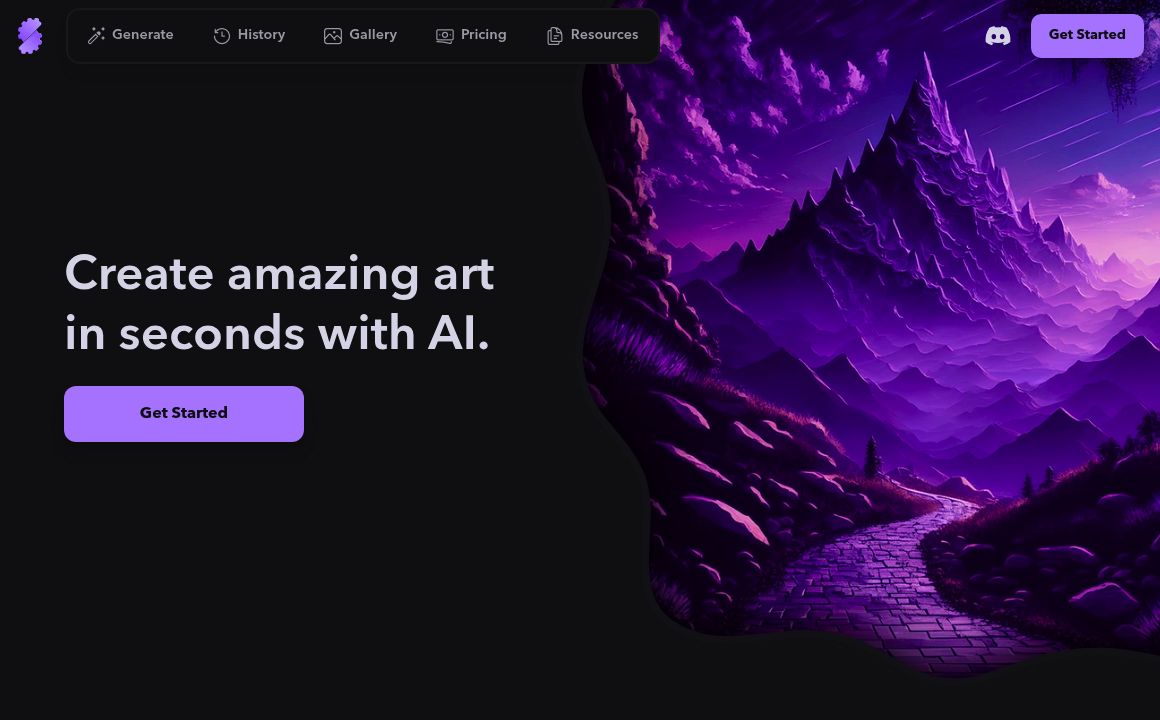Open the Generate page label
Screen dimensions: 1160x720
(x=143, y=35)
